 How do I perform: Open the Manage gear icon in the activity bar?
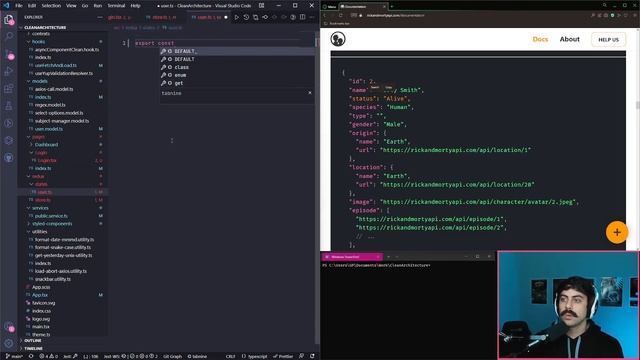click(9, 344)
